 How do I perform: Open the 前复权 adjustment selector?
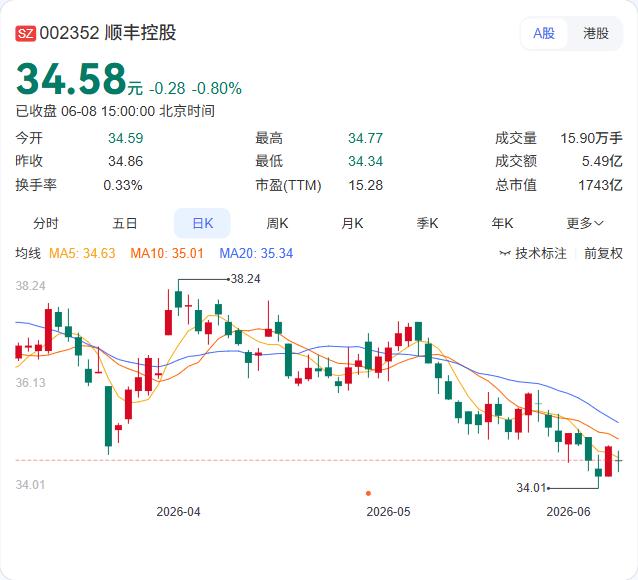[x=603, y=253]
